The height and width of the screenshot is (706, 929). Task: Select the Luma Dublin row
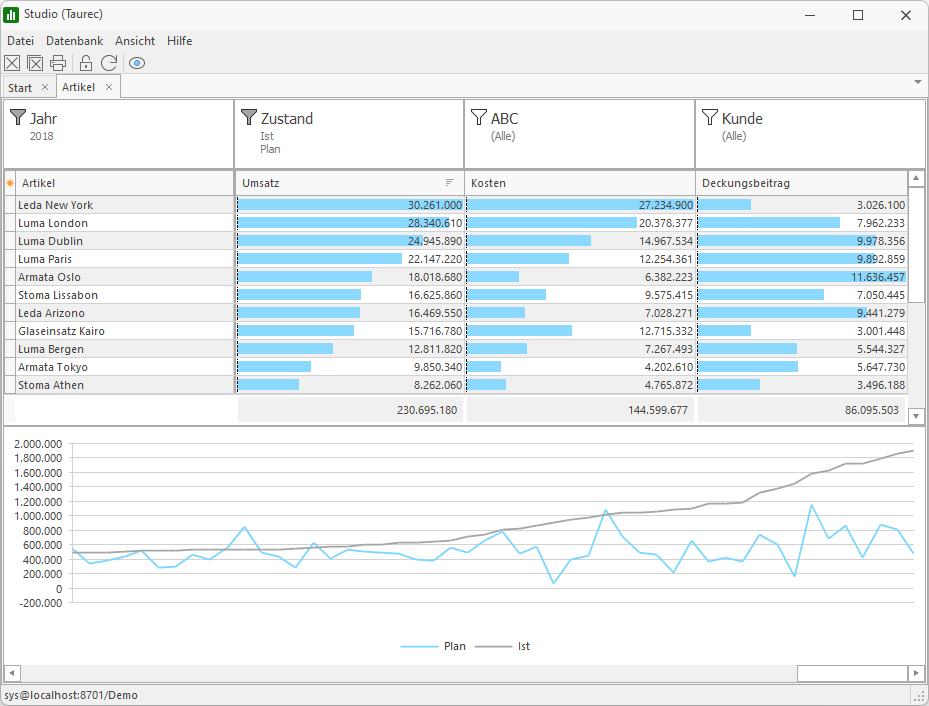(x=50, y=241)
